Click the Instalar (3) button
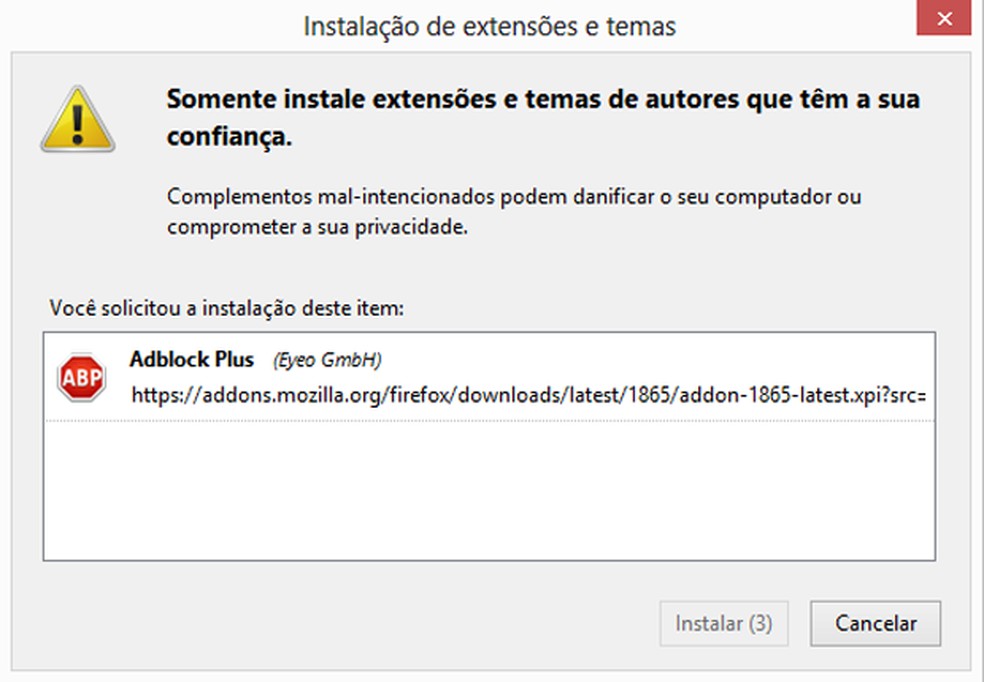 pyautogui.click(x=723, y=622)
